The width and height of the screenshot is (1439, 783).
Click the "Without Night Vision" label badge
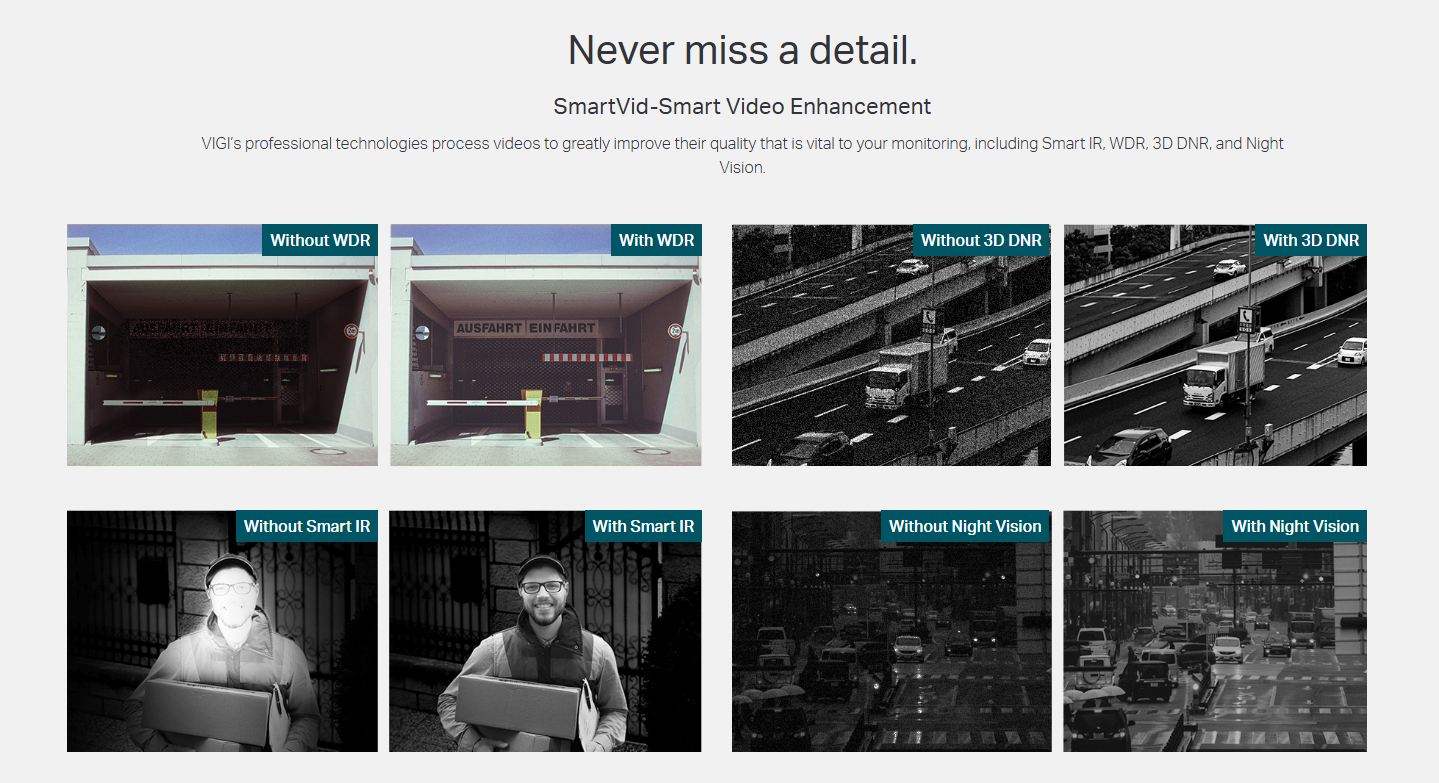[x=965, y=526]
